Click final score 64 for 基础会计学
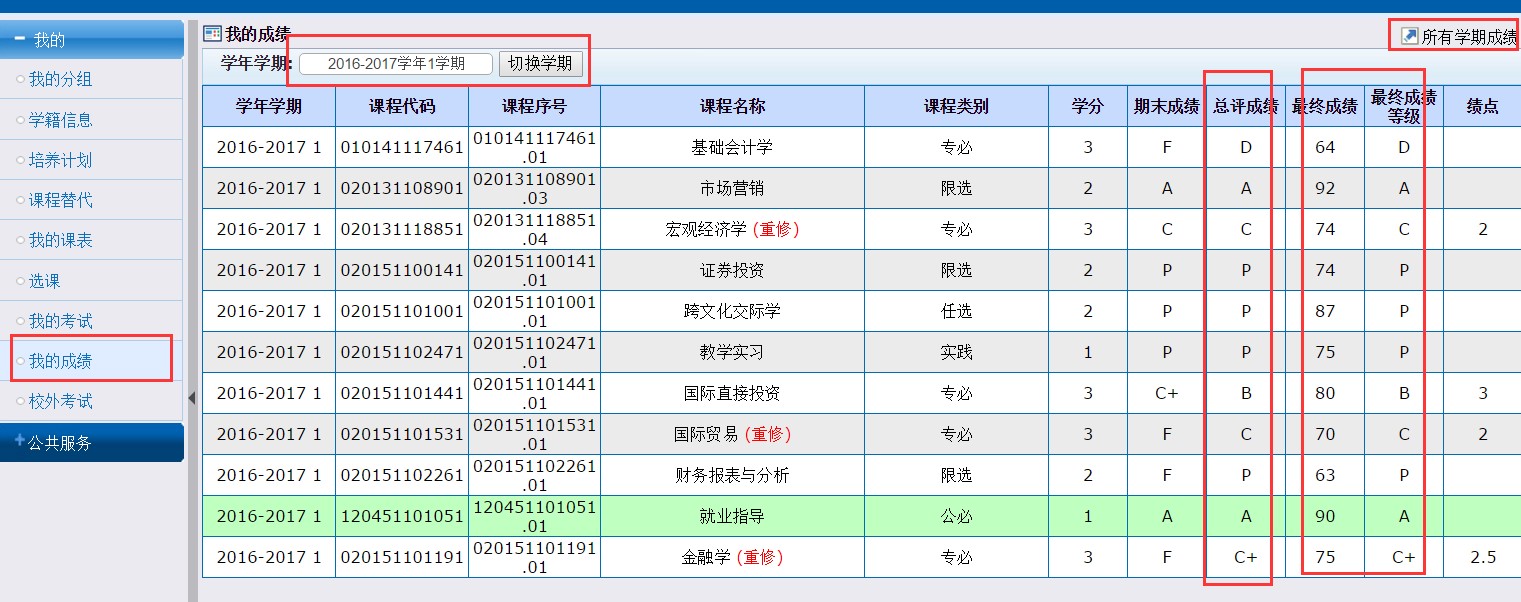 1325,148
